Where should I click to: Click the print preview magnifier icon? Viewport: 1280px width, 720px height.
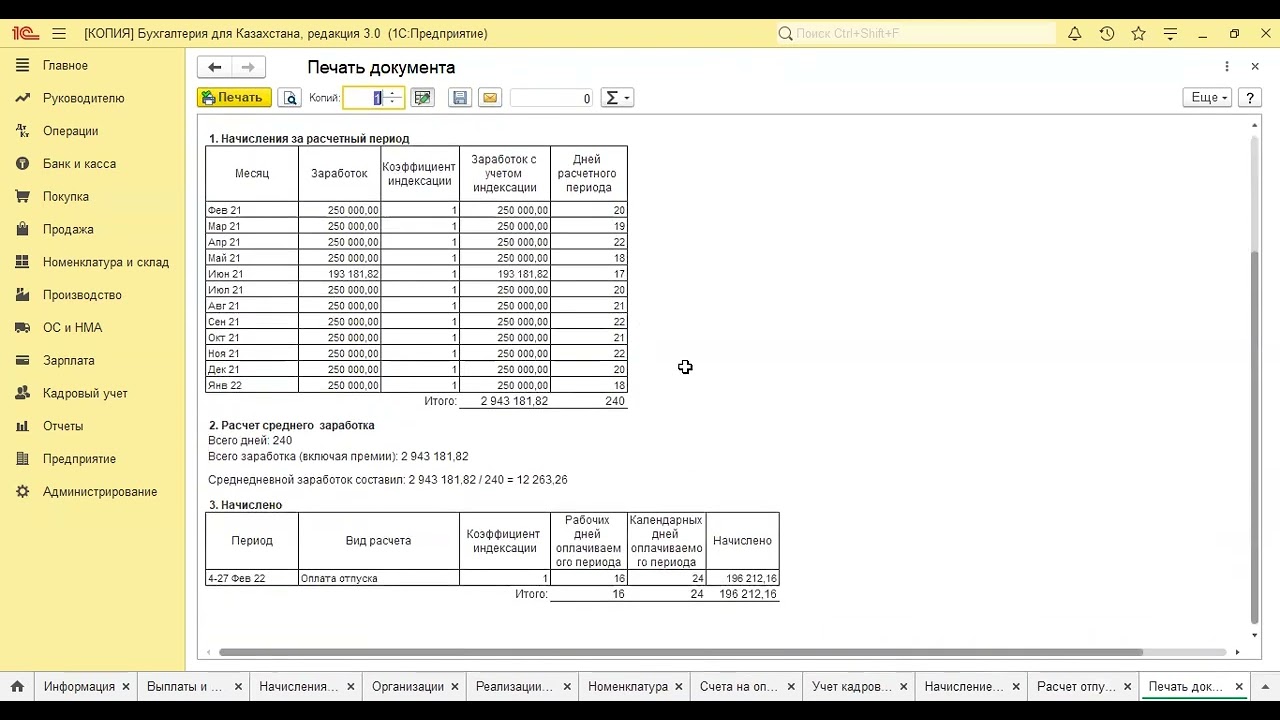(290, 98)
